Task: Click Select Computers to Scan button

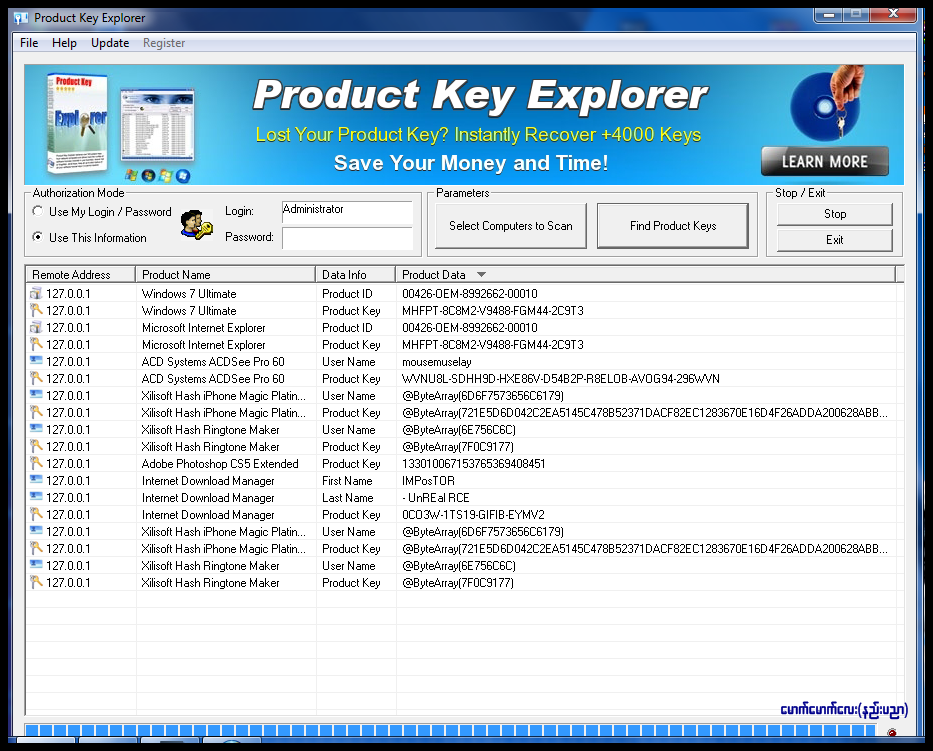Action: [x=511, y=226]
